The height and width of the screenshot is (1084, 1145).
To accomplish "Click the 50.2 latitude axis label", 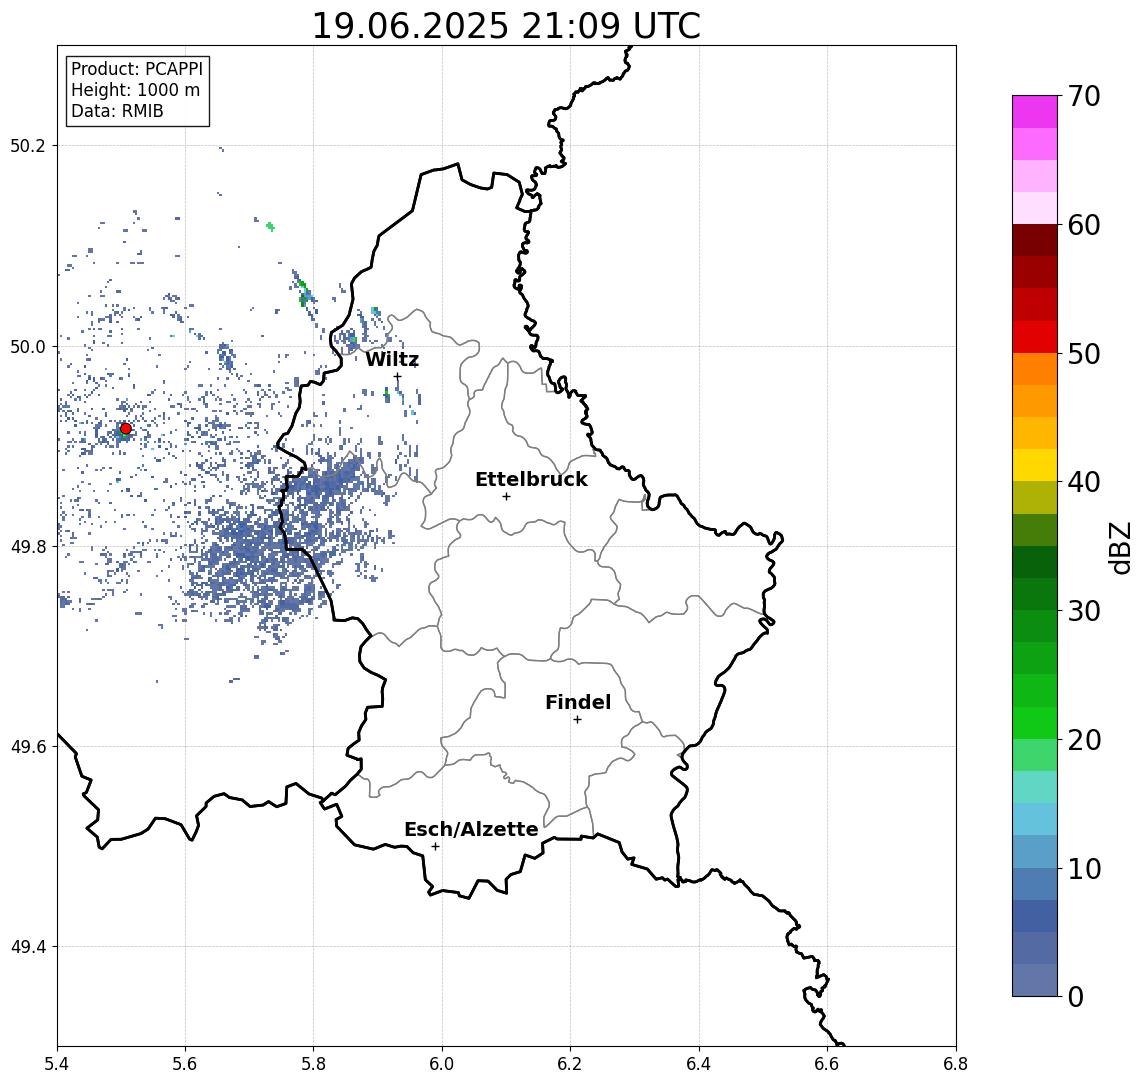I will pos(28,145).
